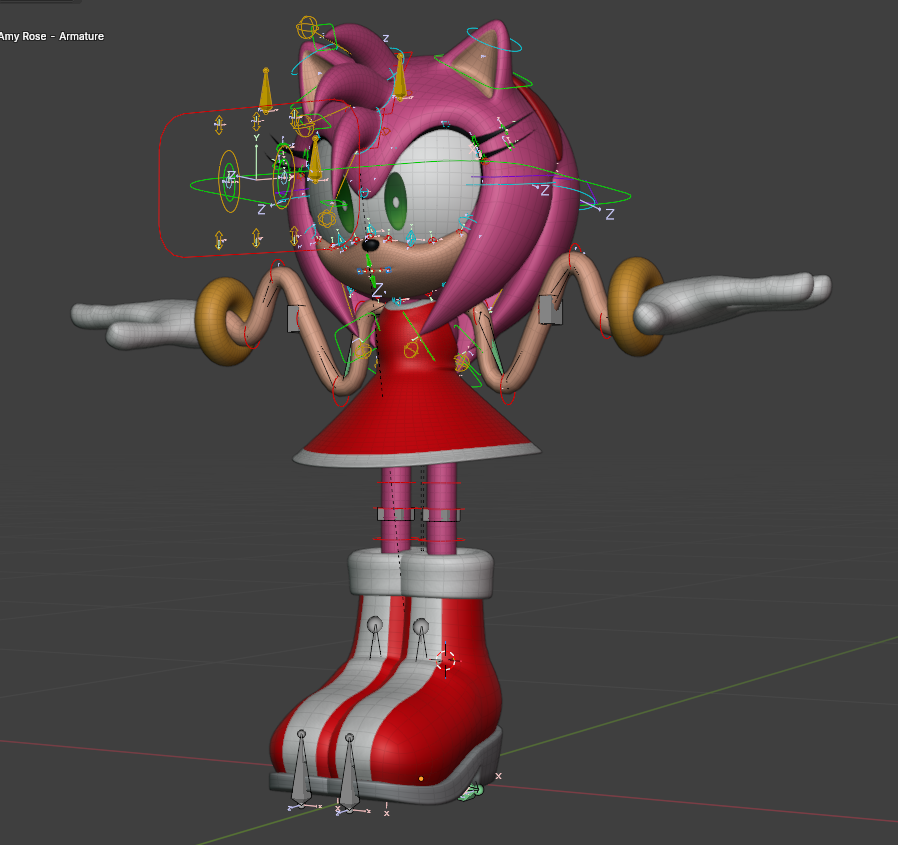This screenshot has height=845, width=898.
Task: Select the yellow wire sphere near the cheek
Action: 328,218
